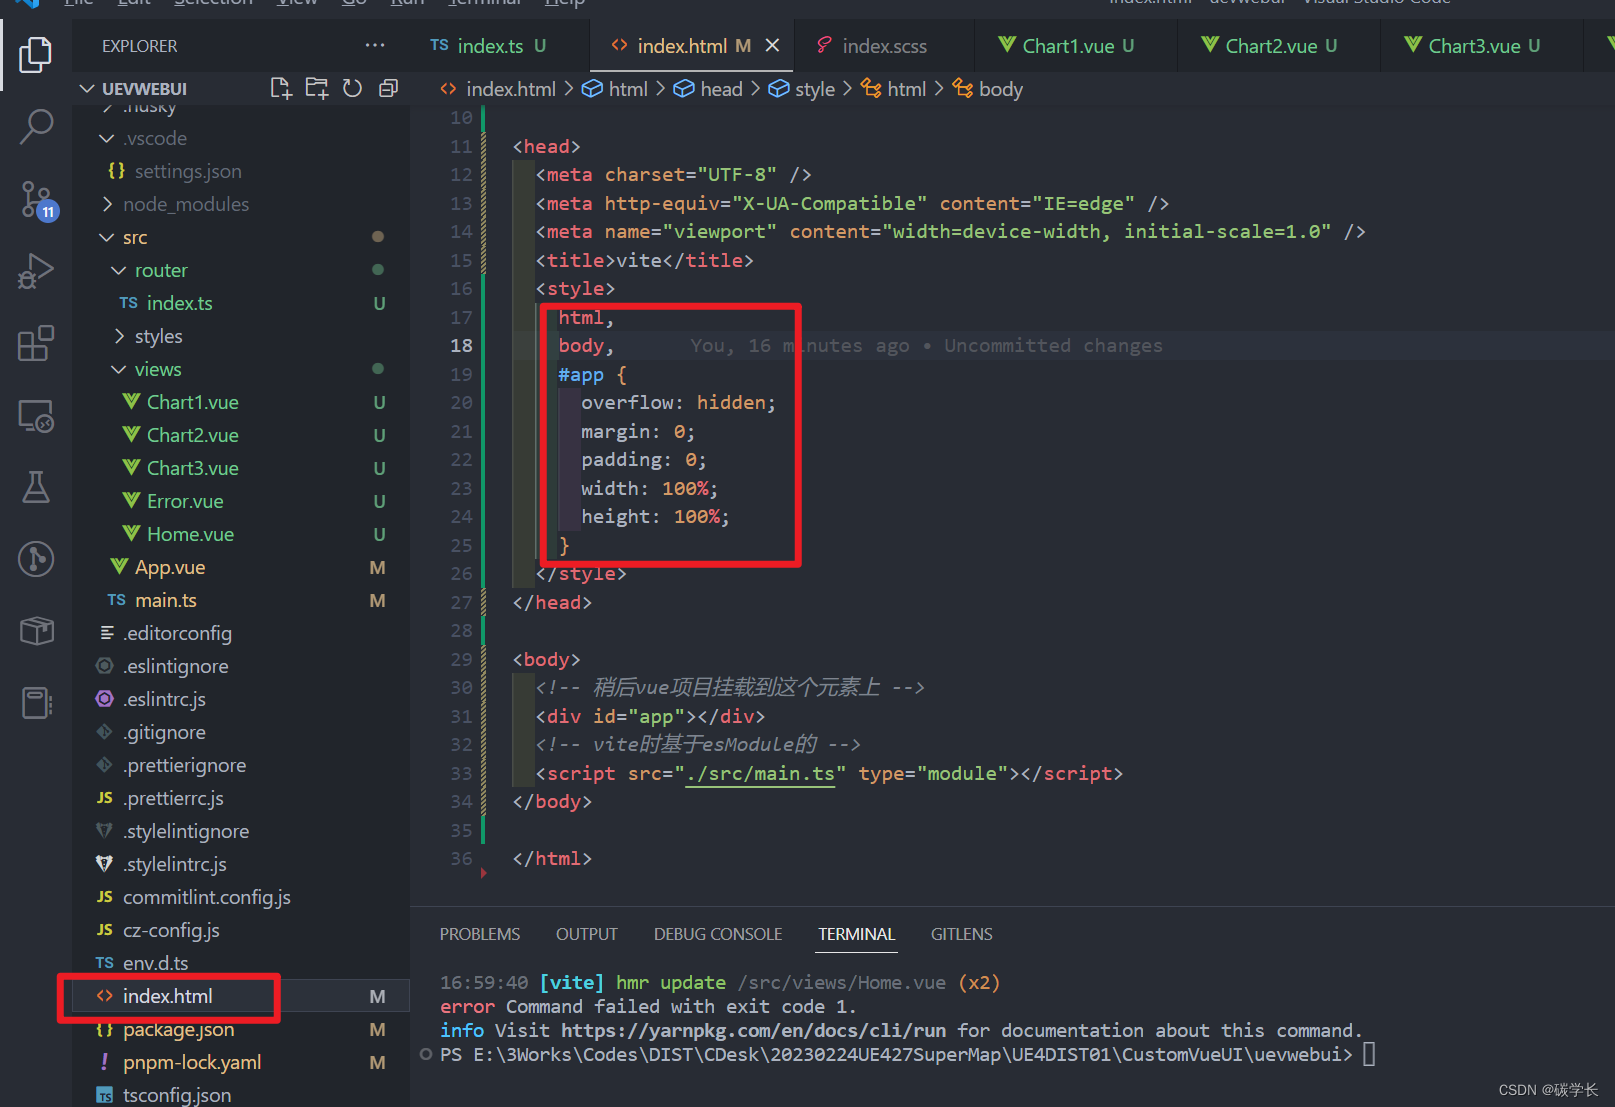Click the New Folder icon in Explorer header

tap(317, 88)
